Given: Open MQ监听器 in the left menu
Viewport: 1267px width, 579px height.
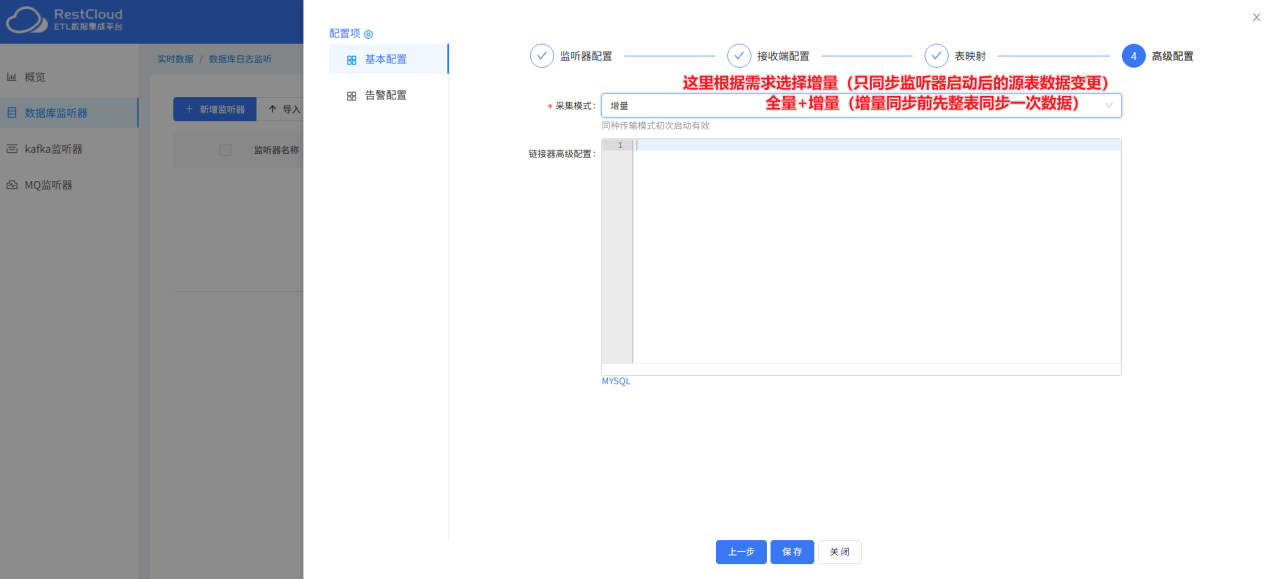Looking at the screenshot, I should [69, 185].
